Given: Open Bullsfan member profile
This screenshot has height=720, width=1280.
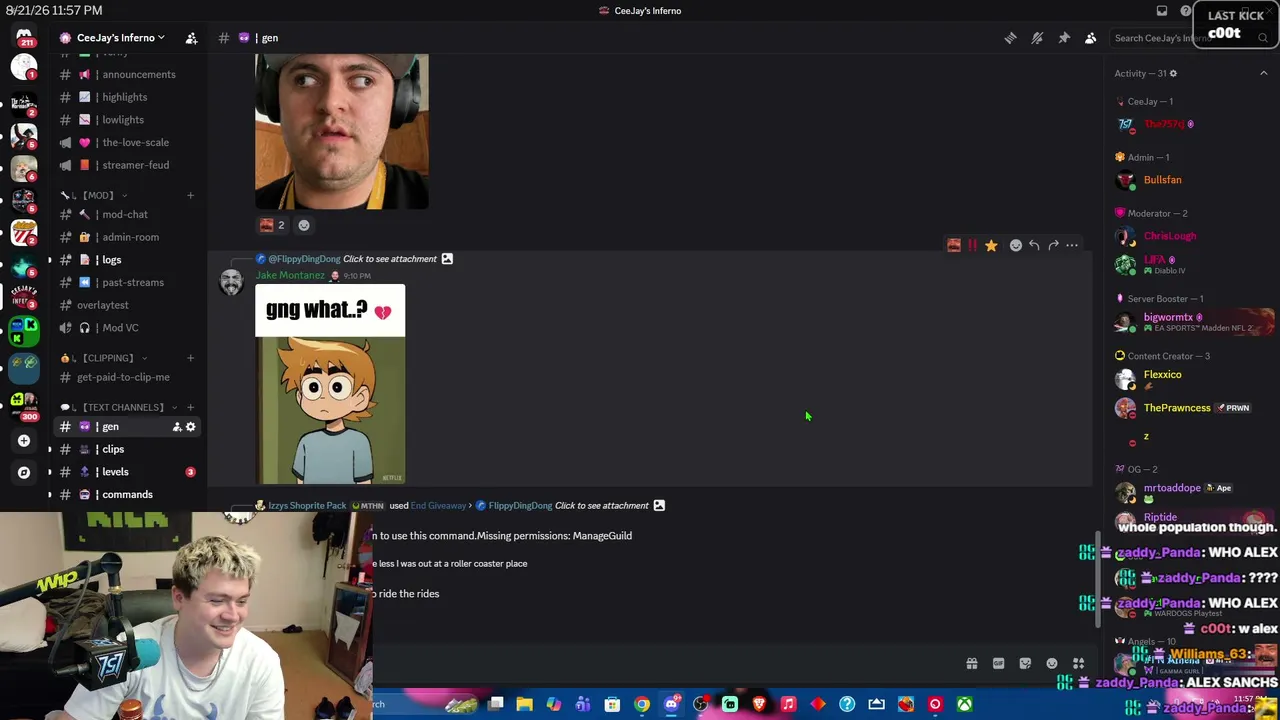Looking at the screenshot, I should pos(1162,180).
